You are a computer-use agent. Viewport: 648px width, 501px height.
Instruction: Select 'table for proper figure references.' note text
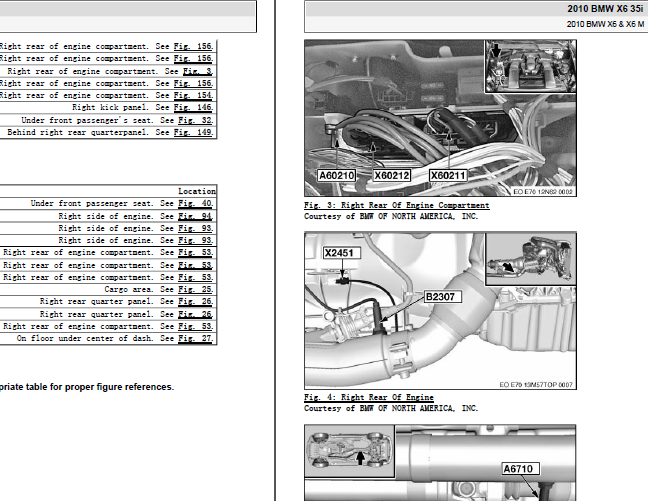[99, 387]
